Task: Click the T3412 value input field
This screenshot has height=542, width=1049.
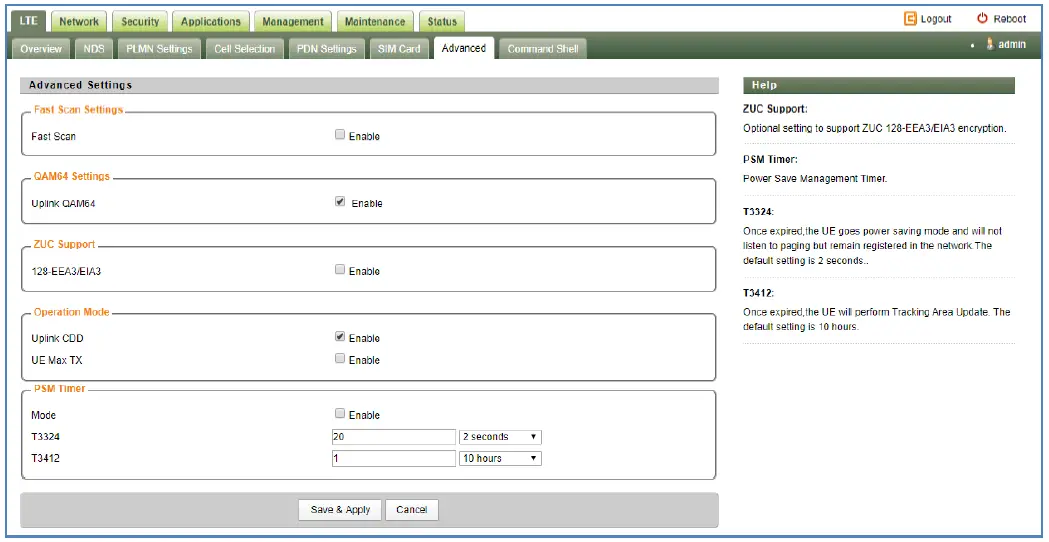Action: point(393,458)
